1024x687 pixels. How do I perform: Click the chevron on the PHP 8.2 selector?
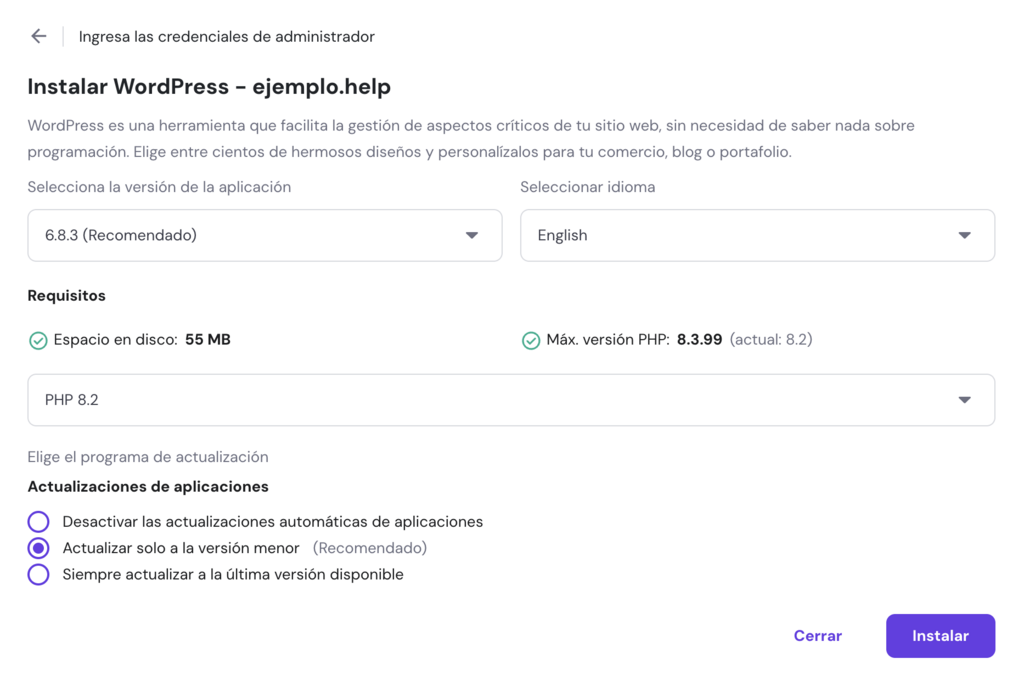point(963,398)
